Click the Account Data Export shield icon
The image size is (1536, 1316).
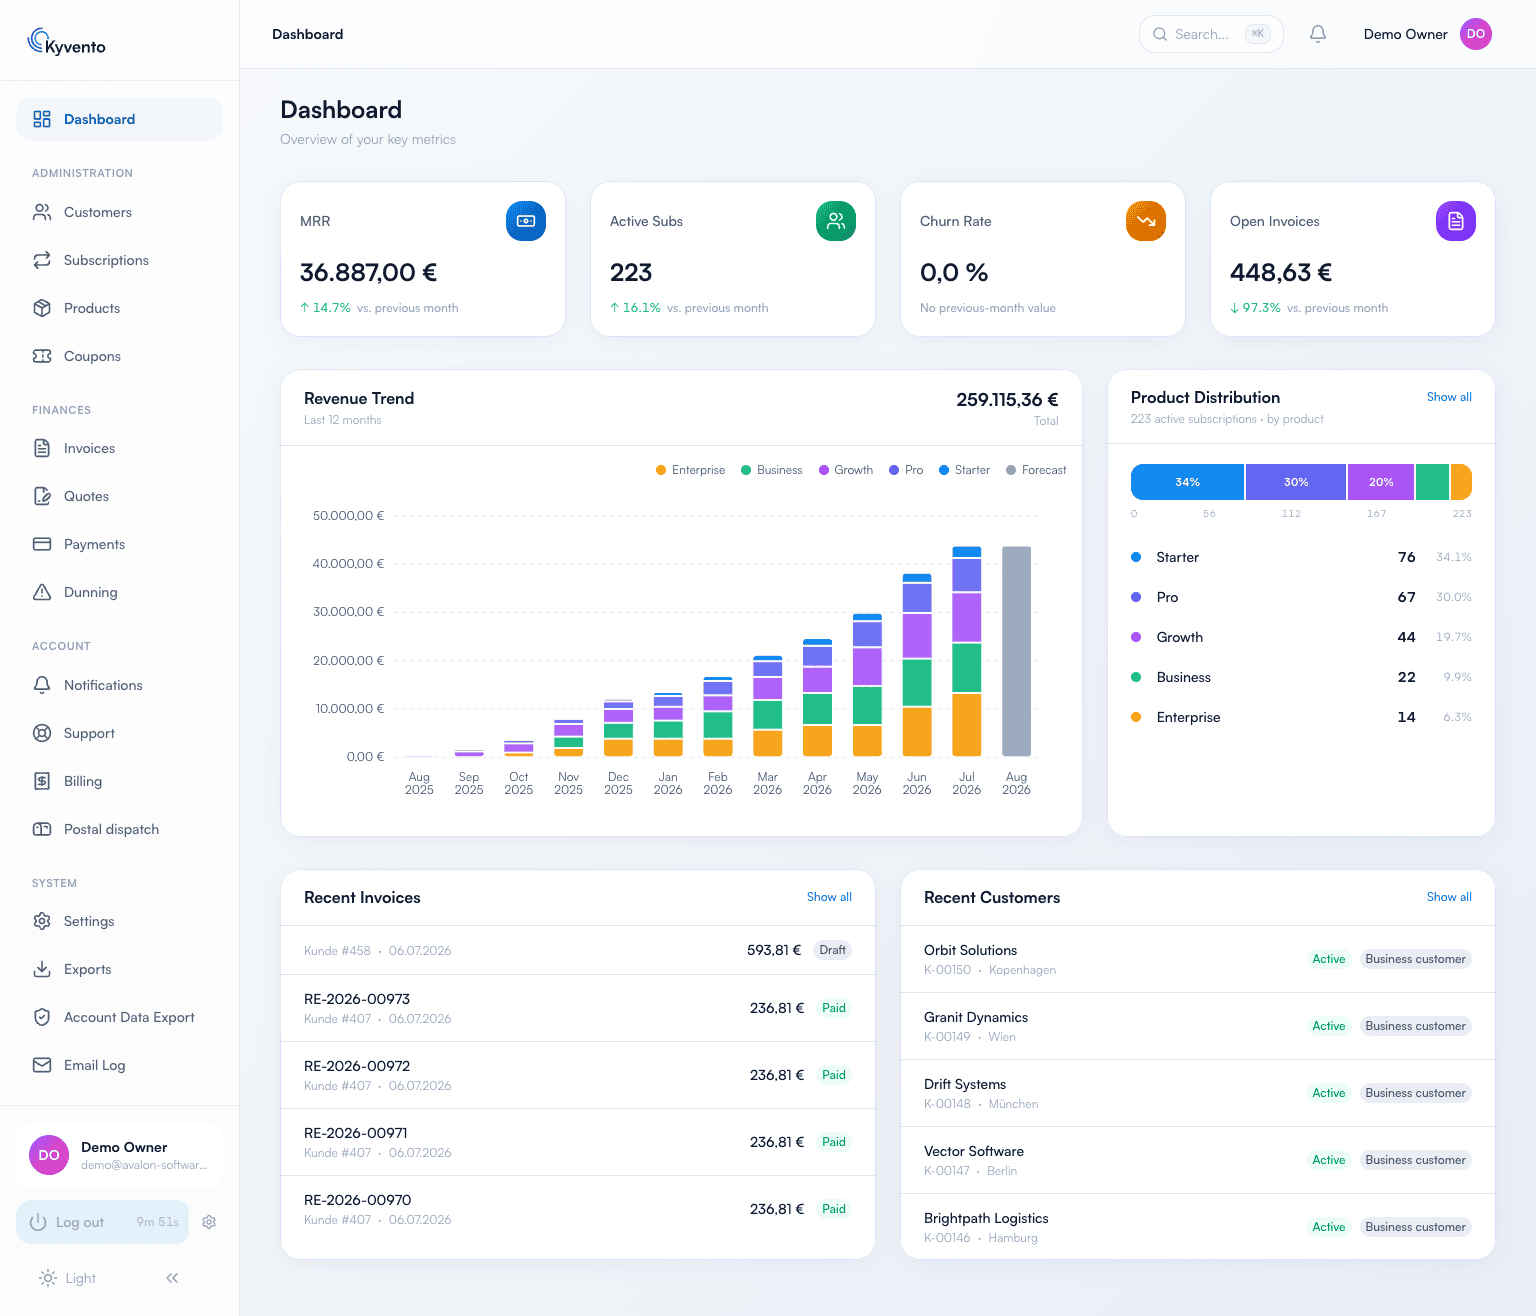[x=42, y=1017]
